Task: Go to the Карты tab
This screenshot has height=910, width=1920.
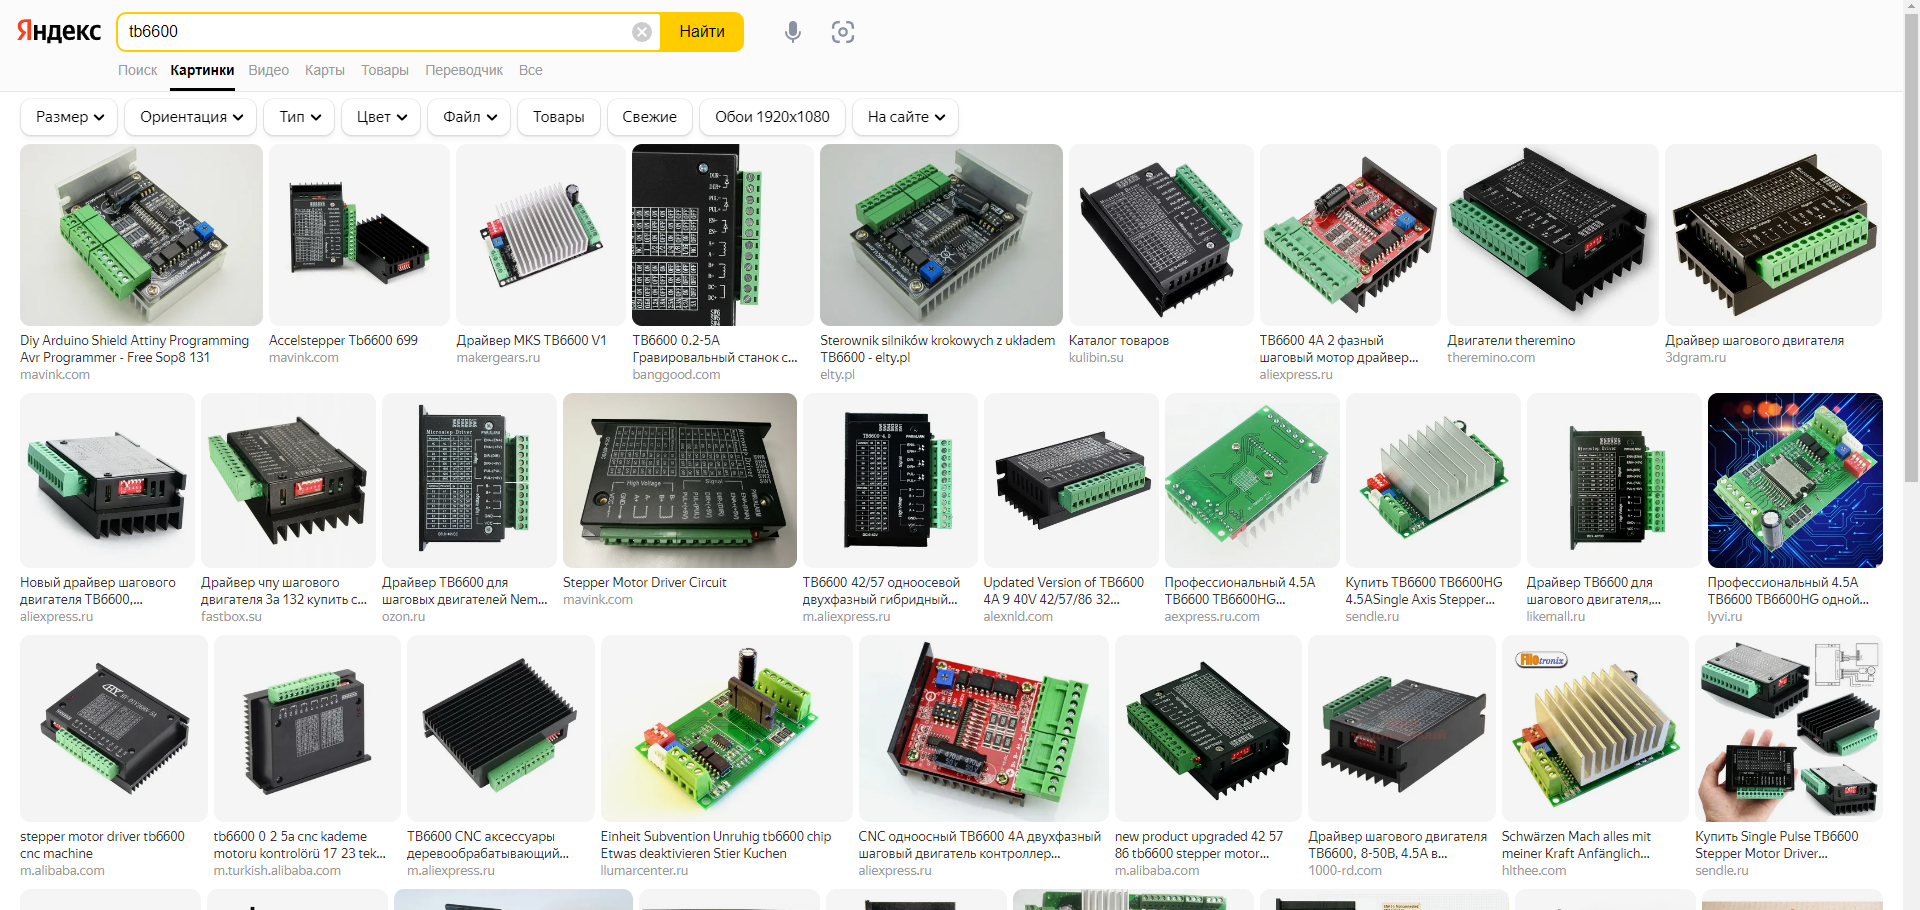Action: [x=325, y=70]
